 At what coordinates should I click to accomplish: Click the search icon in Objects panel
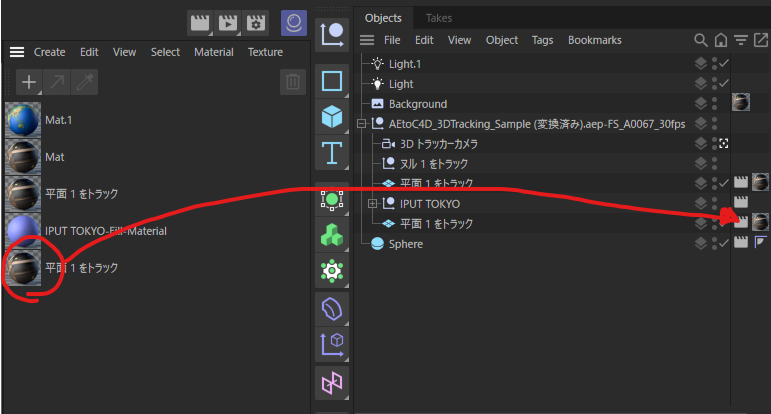click(701, 40)
